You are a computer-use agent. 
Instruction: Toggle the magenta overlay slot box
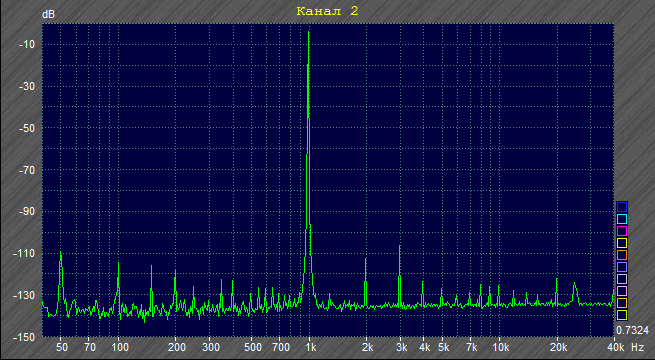[622, 231]
